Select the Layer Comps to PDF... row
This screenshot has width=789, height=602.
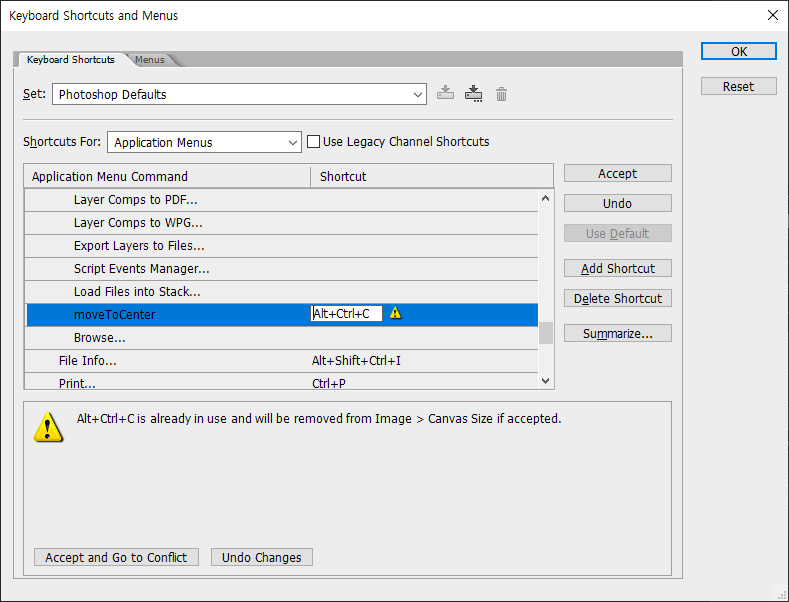click(x=281, y=200)
